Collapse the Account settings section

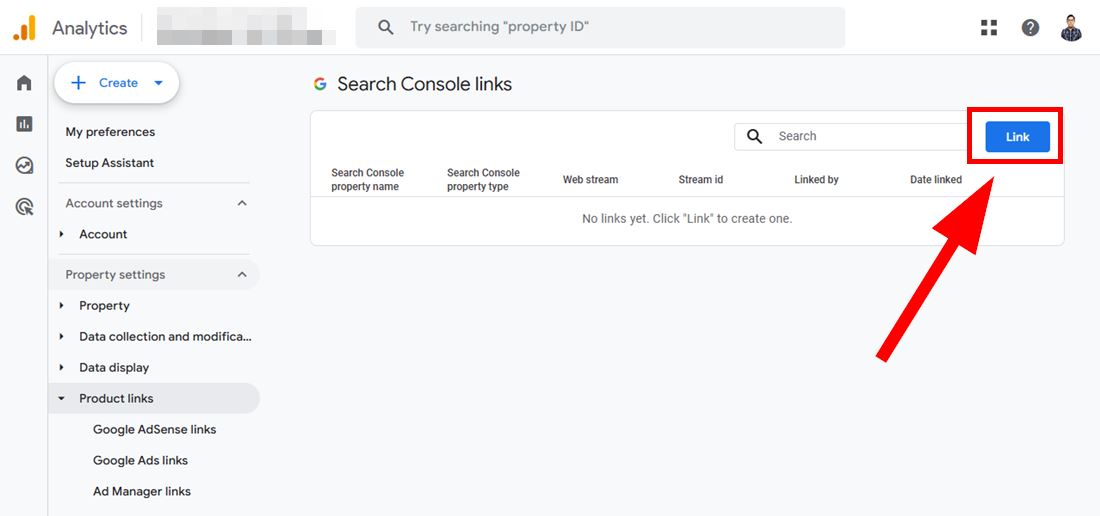[242, 203]
